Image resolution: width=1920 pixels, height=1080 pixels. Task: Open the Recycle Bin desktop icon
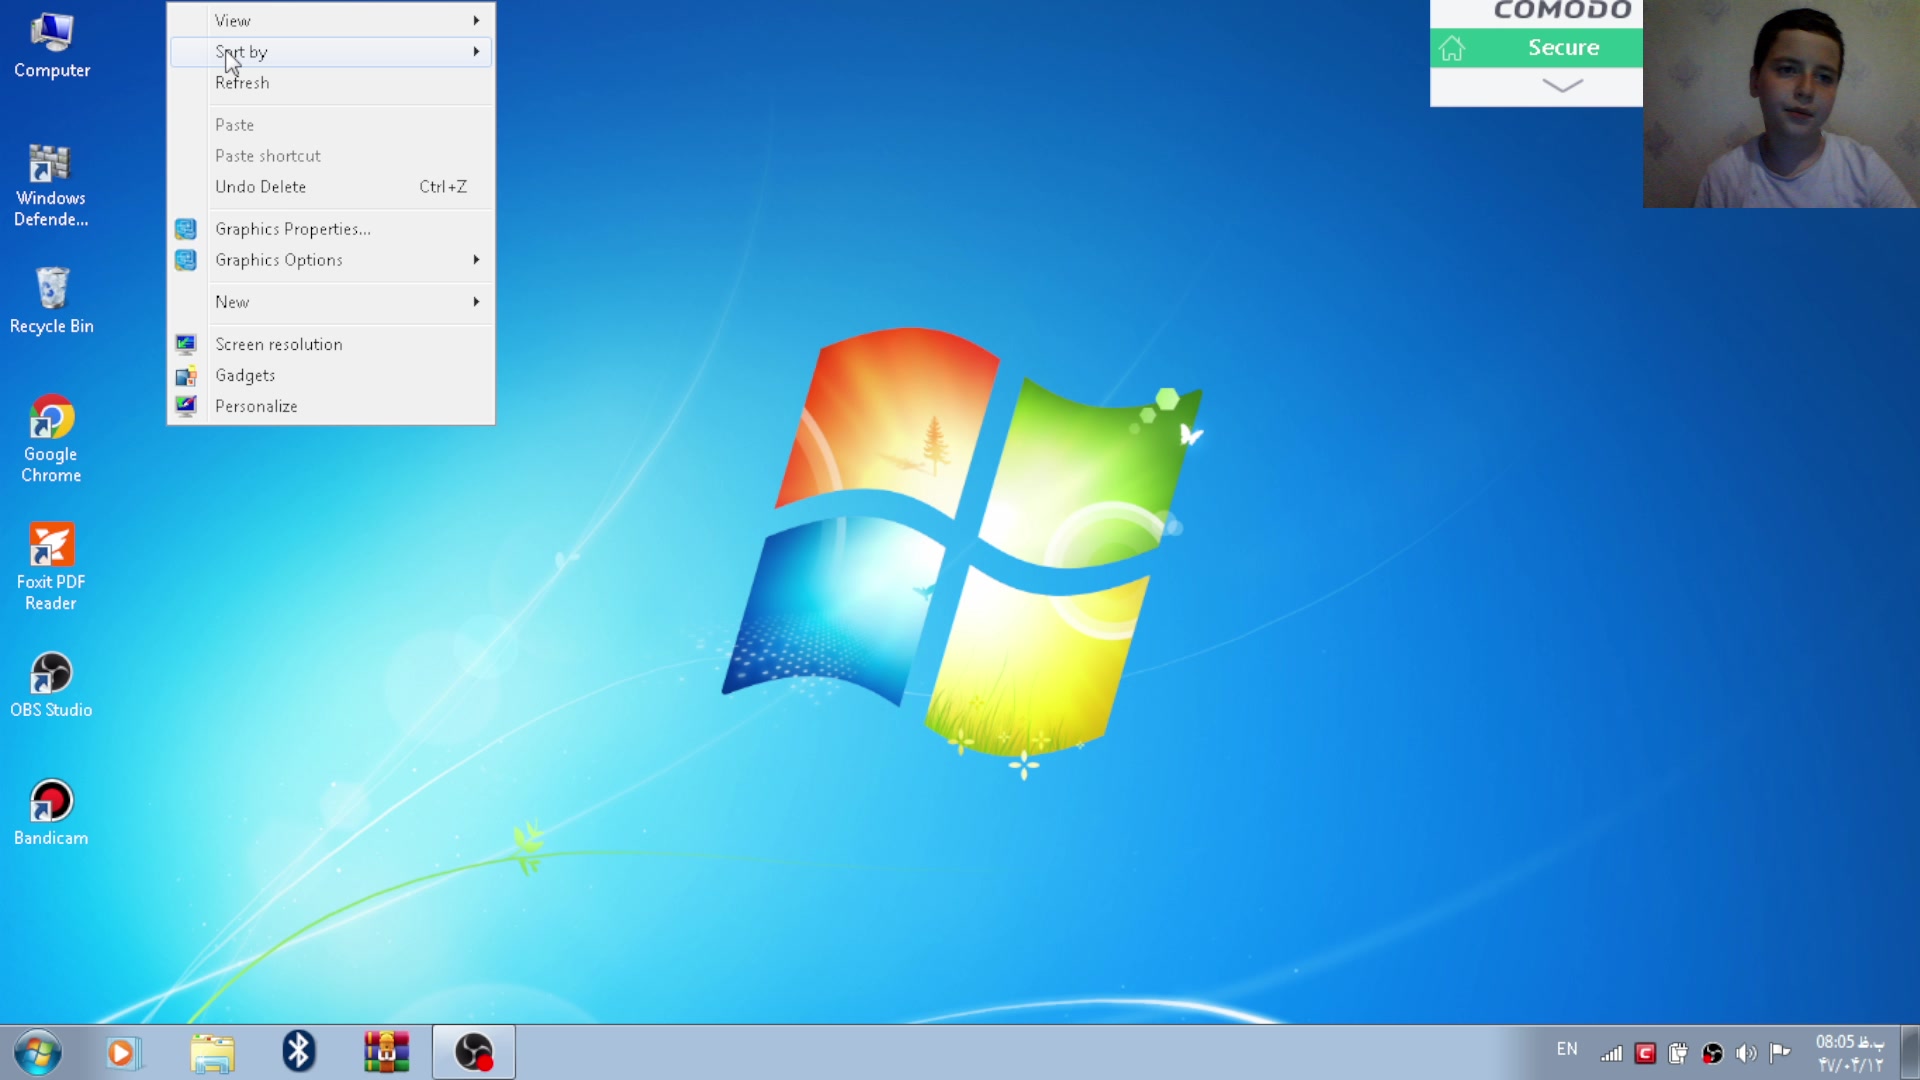pos(51,290)
